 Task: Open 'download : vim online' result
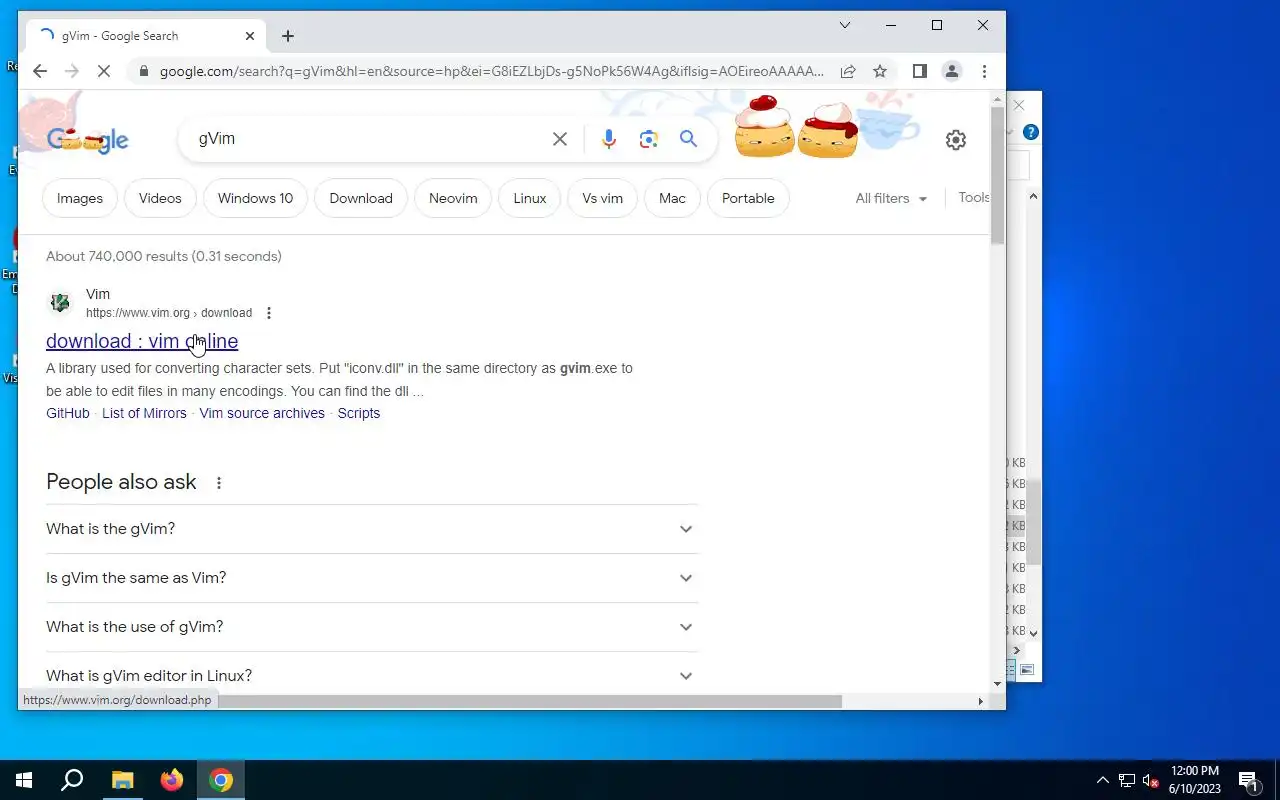coord(142,341)
